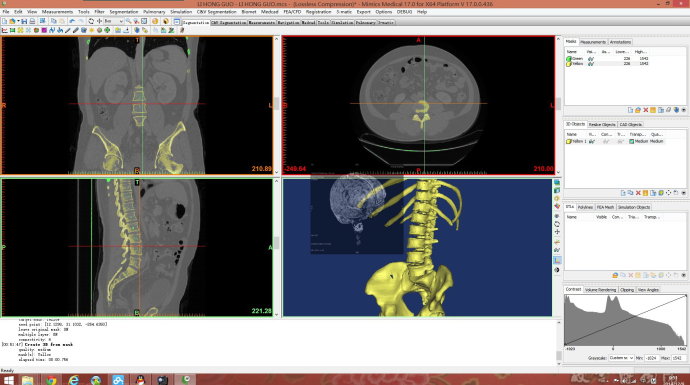Open the Masks panel options arrow button
Screen dimensions: 690x385
tap(683, 110)
